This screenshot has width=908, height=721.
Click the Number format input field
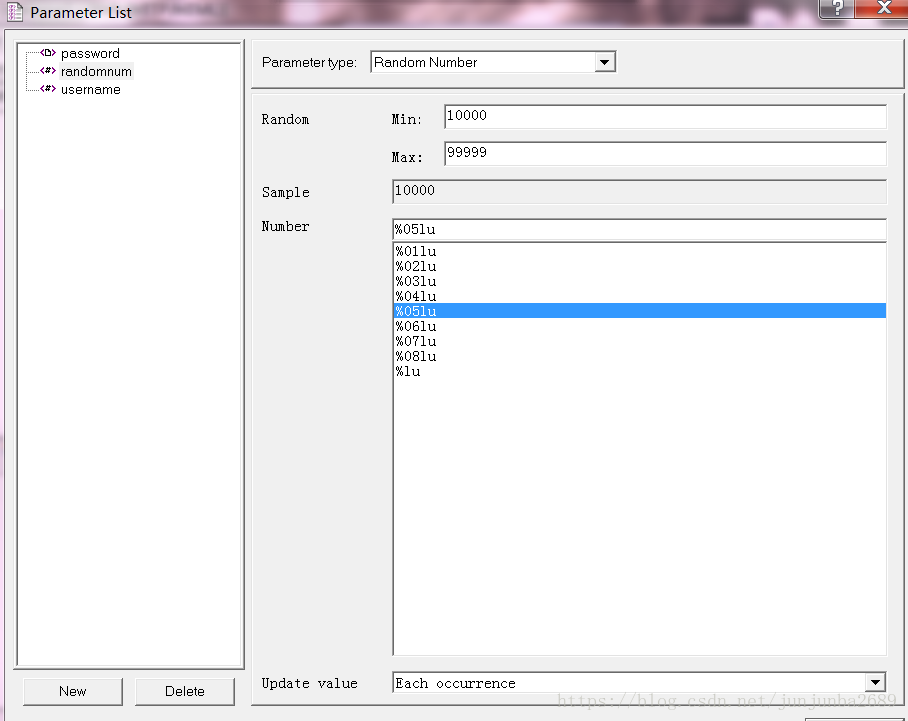[639, 229]
